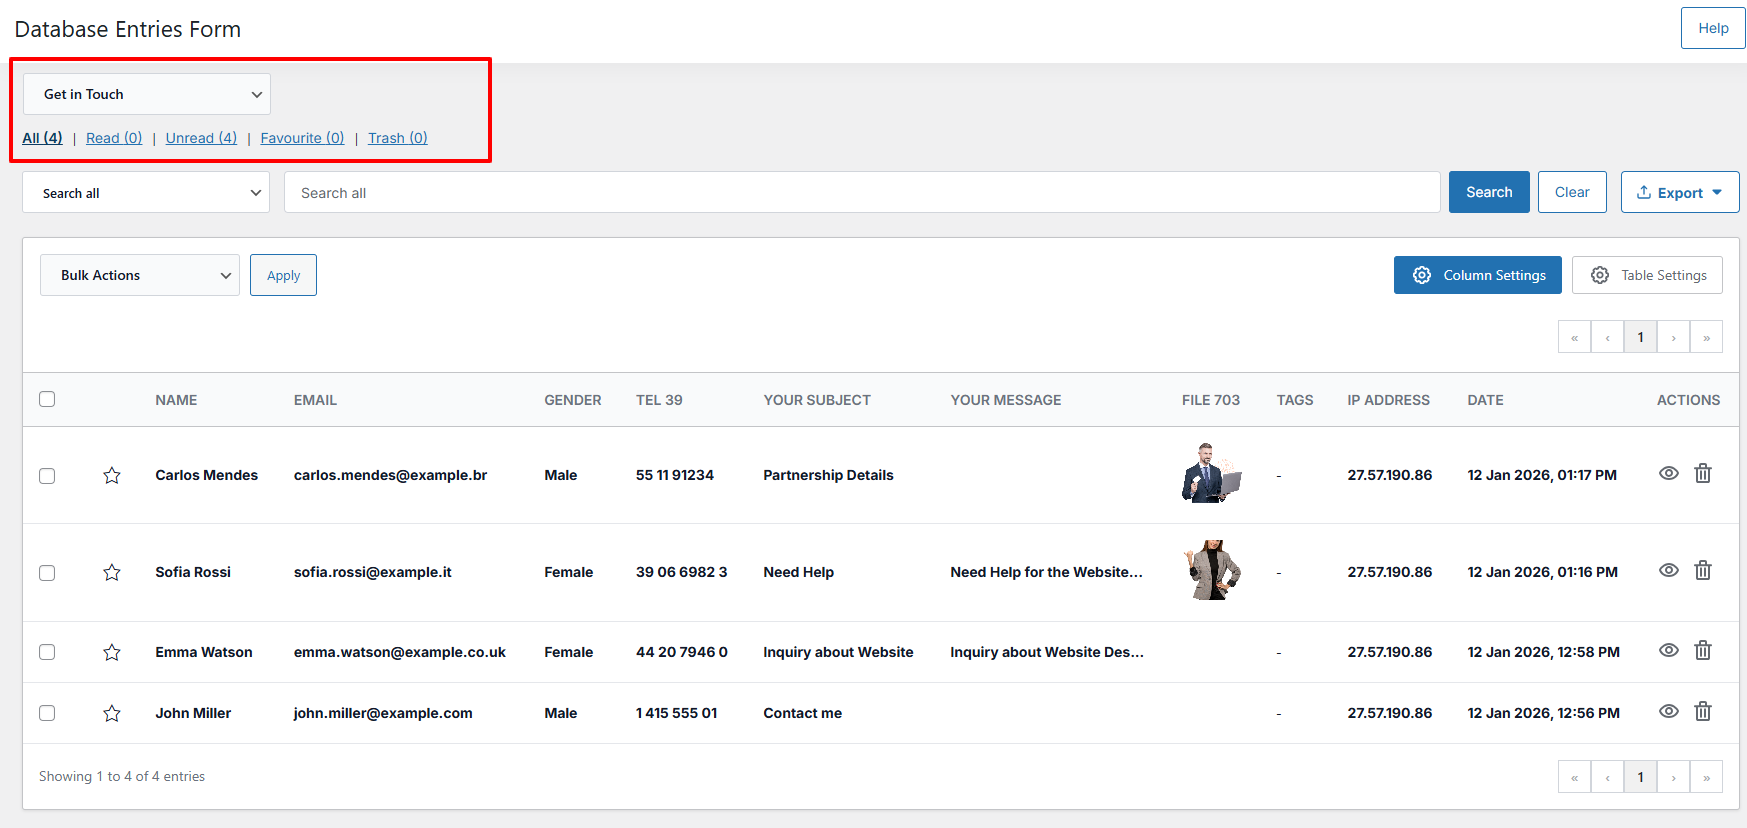
Task: Open the Get in Touch form dropdown
Action: (147, 94)
